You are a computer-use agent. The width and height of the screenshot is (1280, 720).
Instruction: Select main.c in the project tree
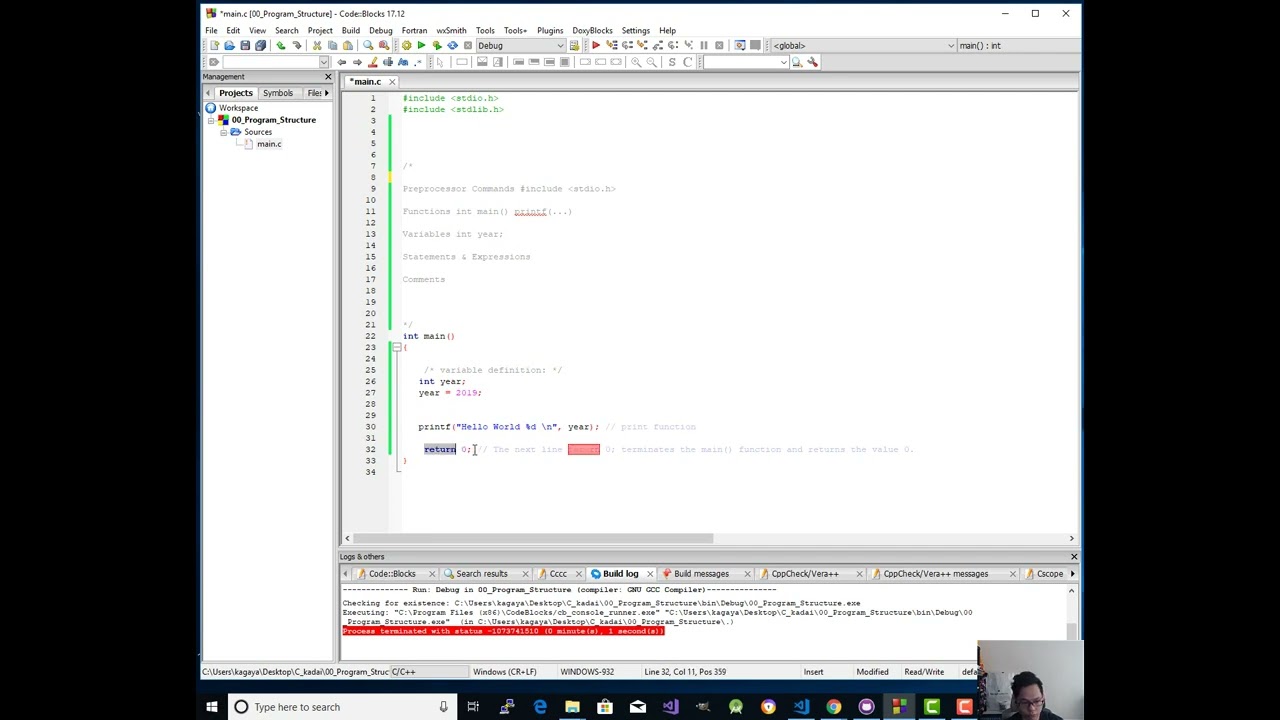(x=268, y=144)
